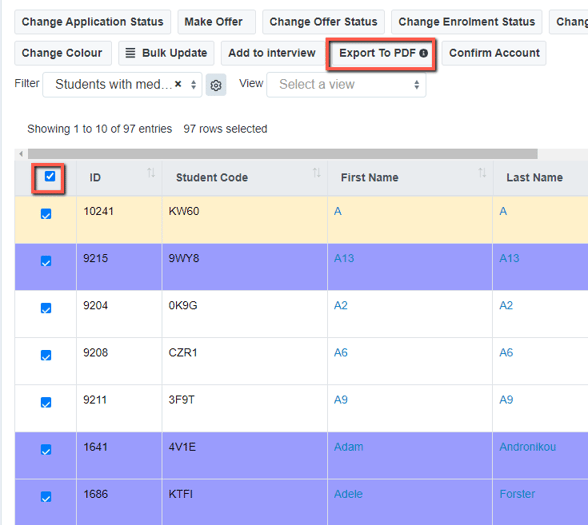Open the Filter dropdown

pos(122,85)
